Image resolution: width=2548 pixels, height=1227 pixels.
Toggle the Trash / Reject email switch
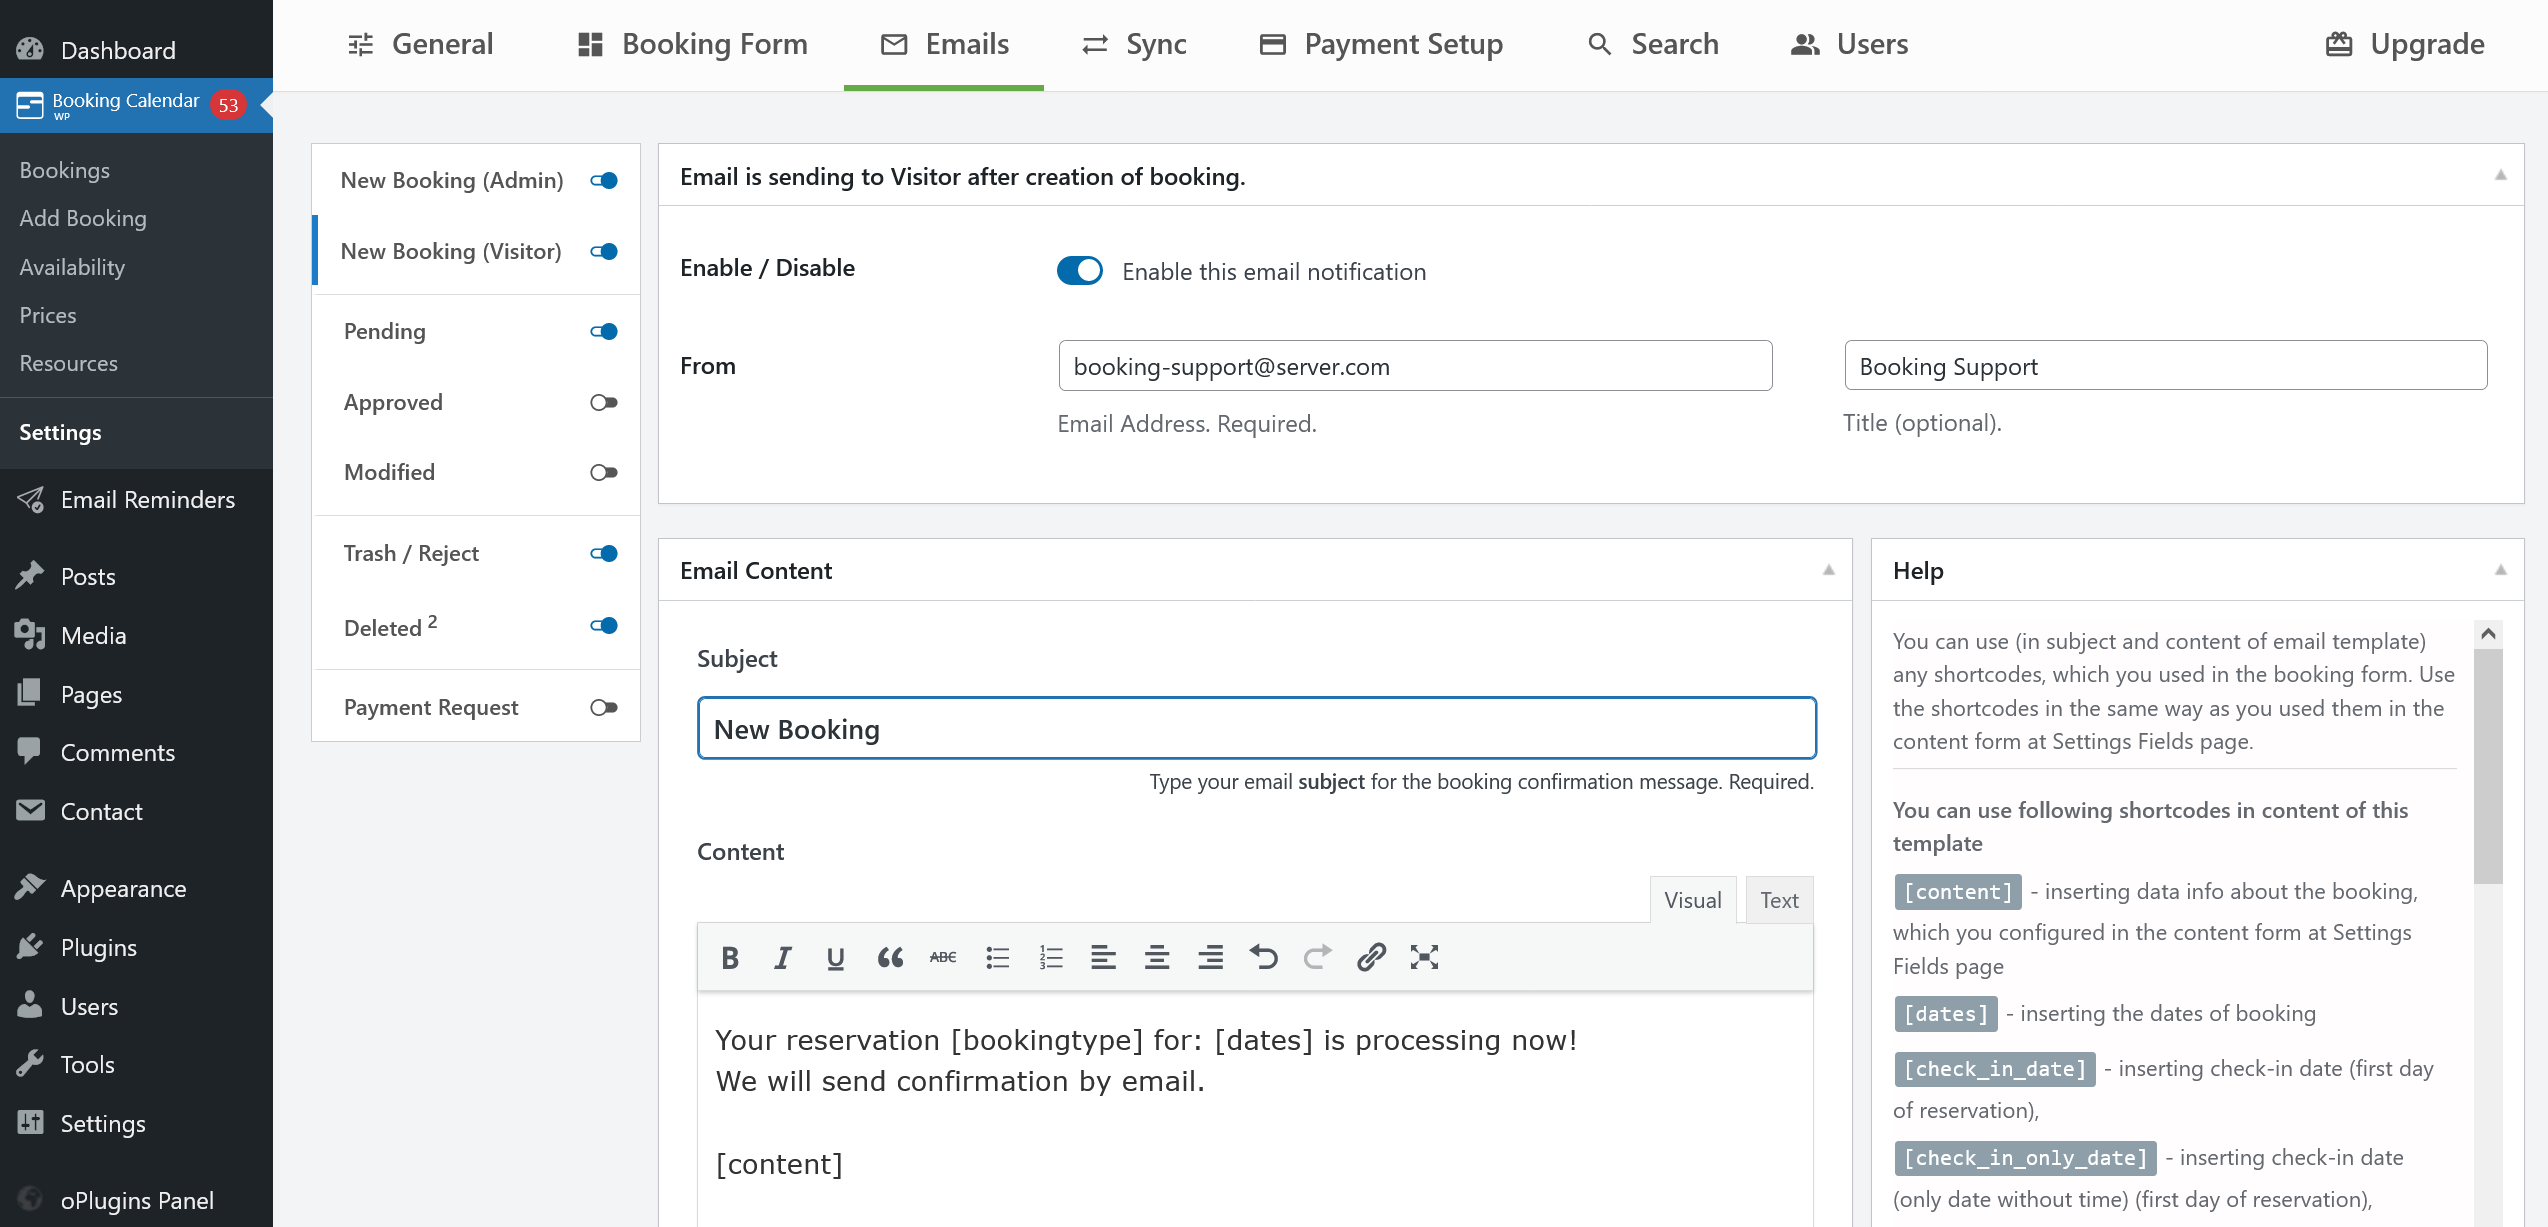(x=604, y=553)
